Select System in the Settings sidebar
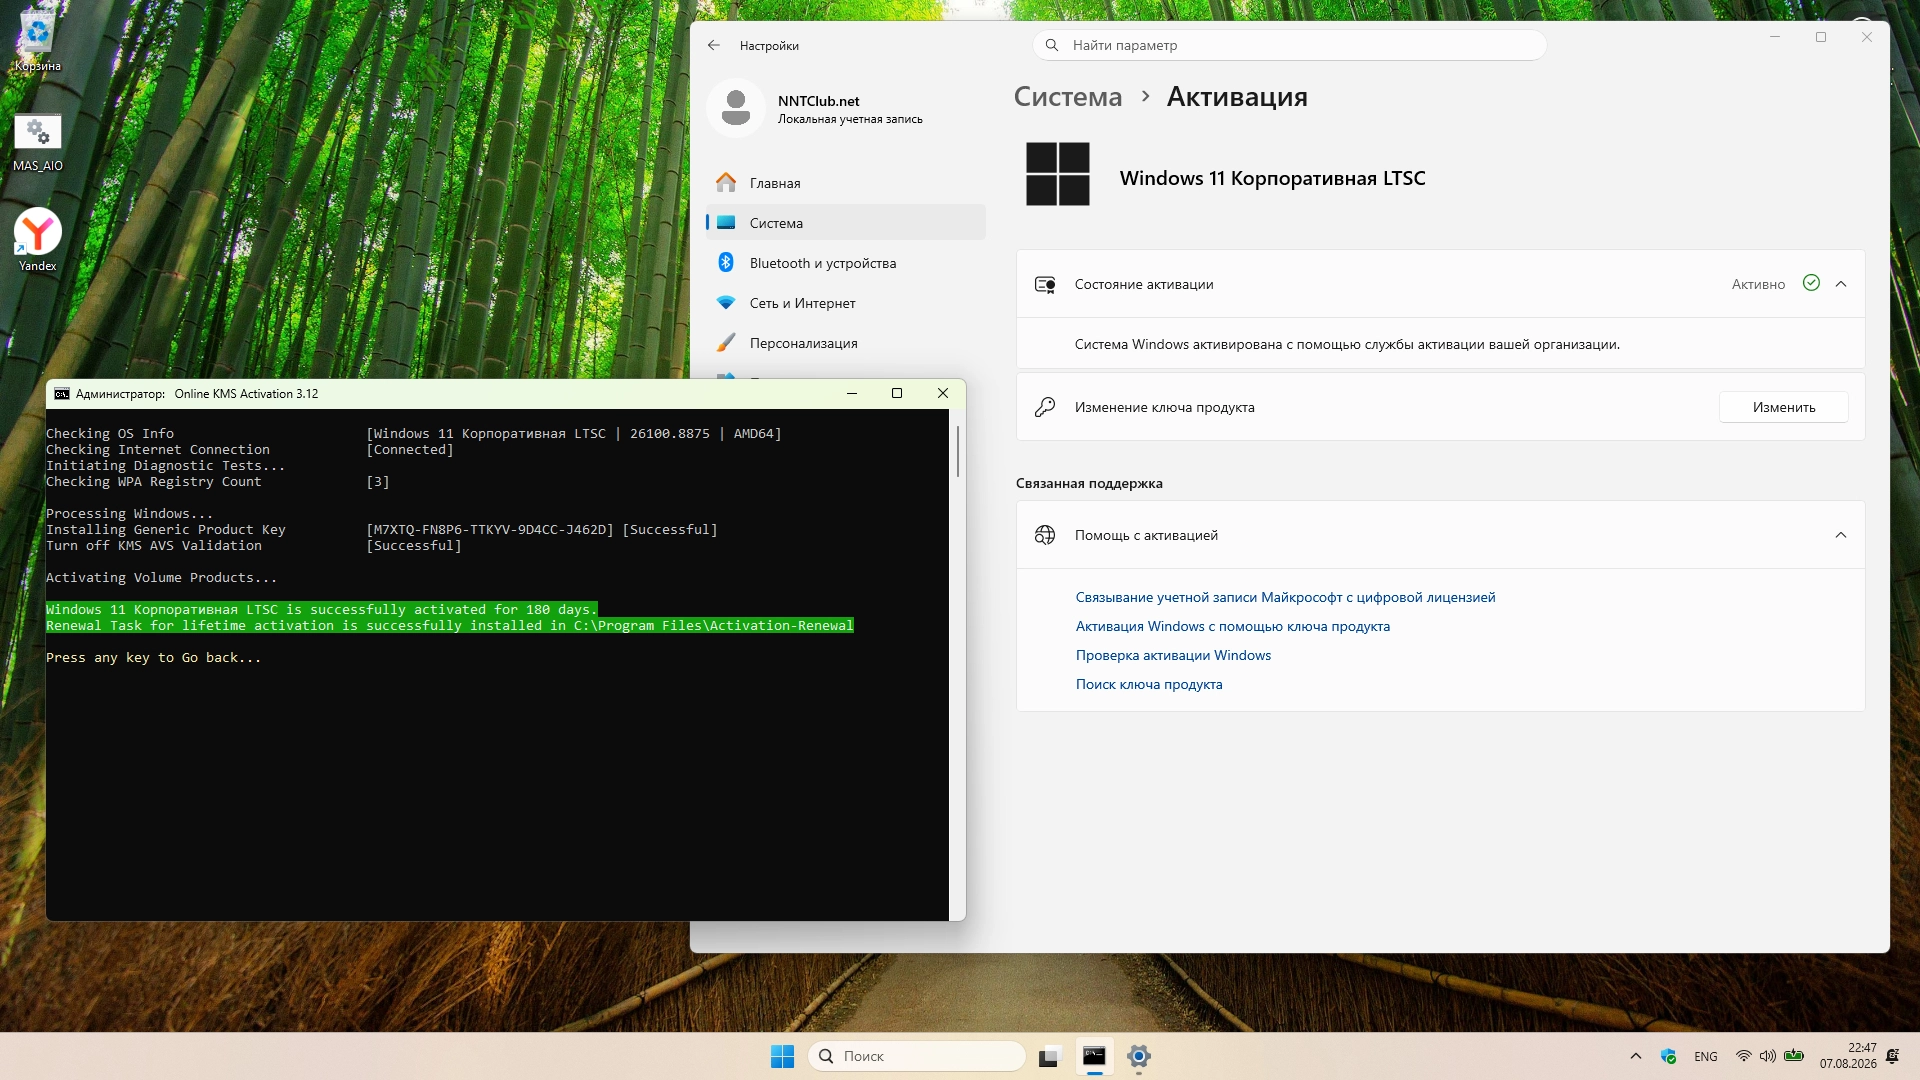Image resolution: width=1920 pixels, height=1080 pixels. point(846,223)
